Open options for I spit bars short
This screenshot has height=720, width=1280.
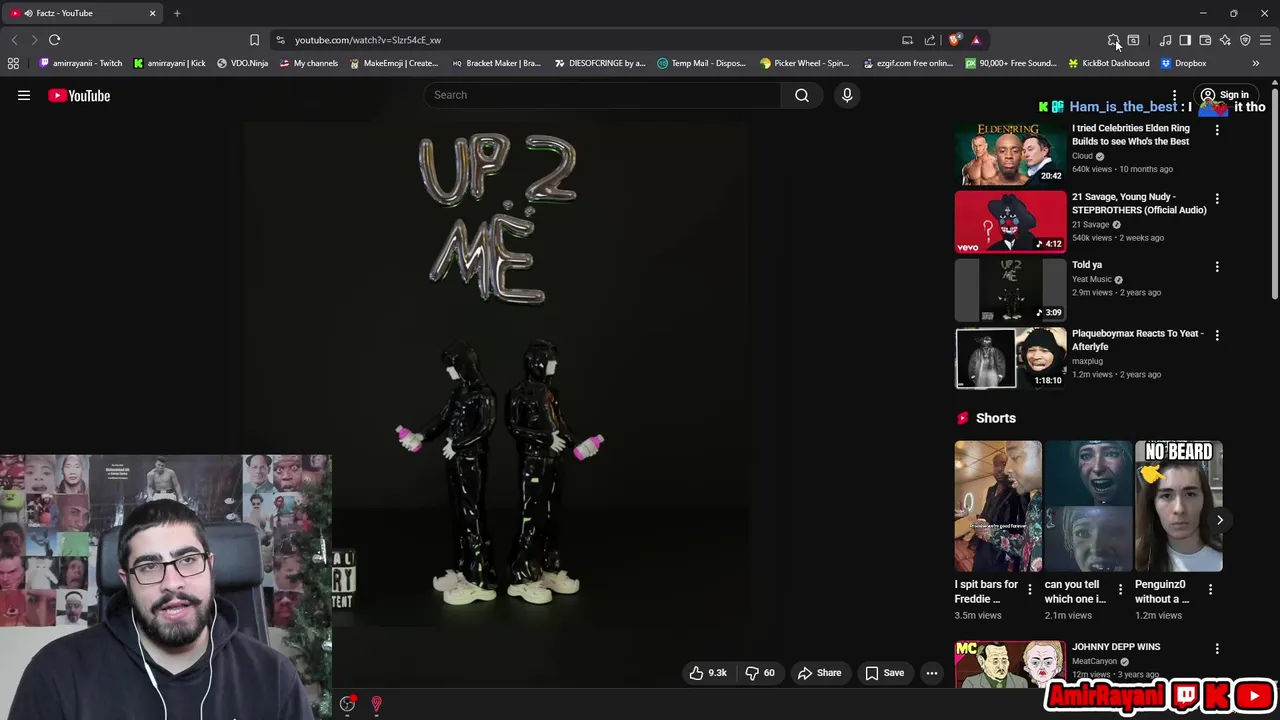click(1030, 590)
